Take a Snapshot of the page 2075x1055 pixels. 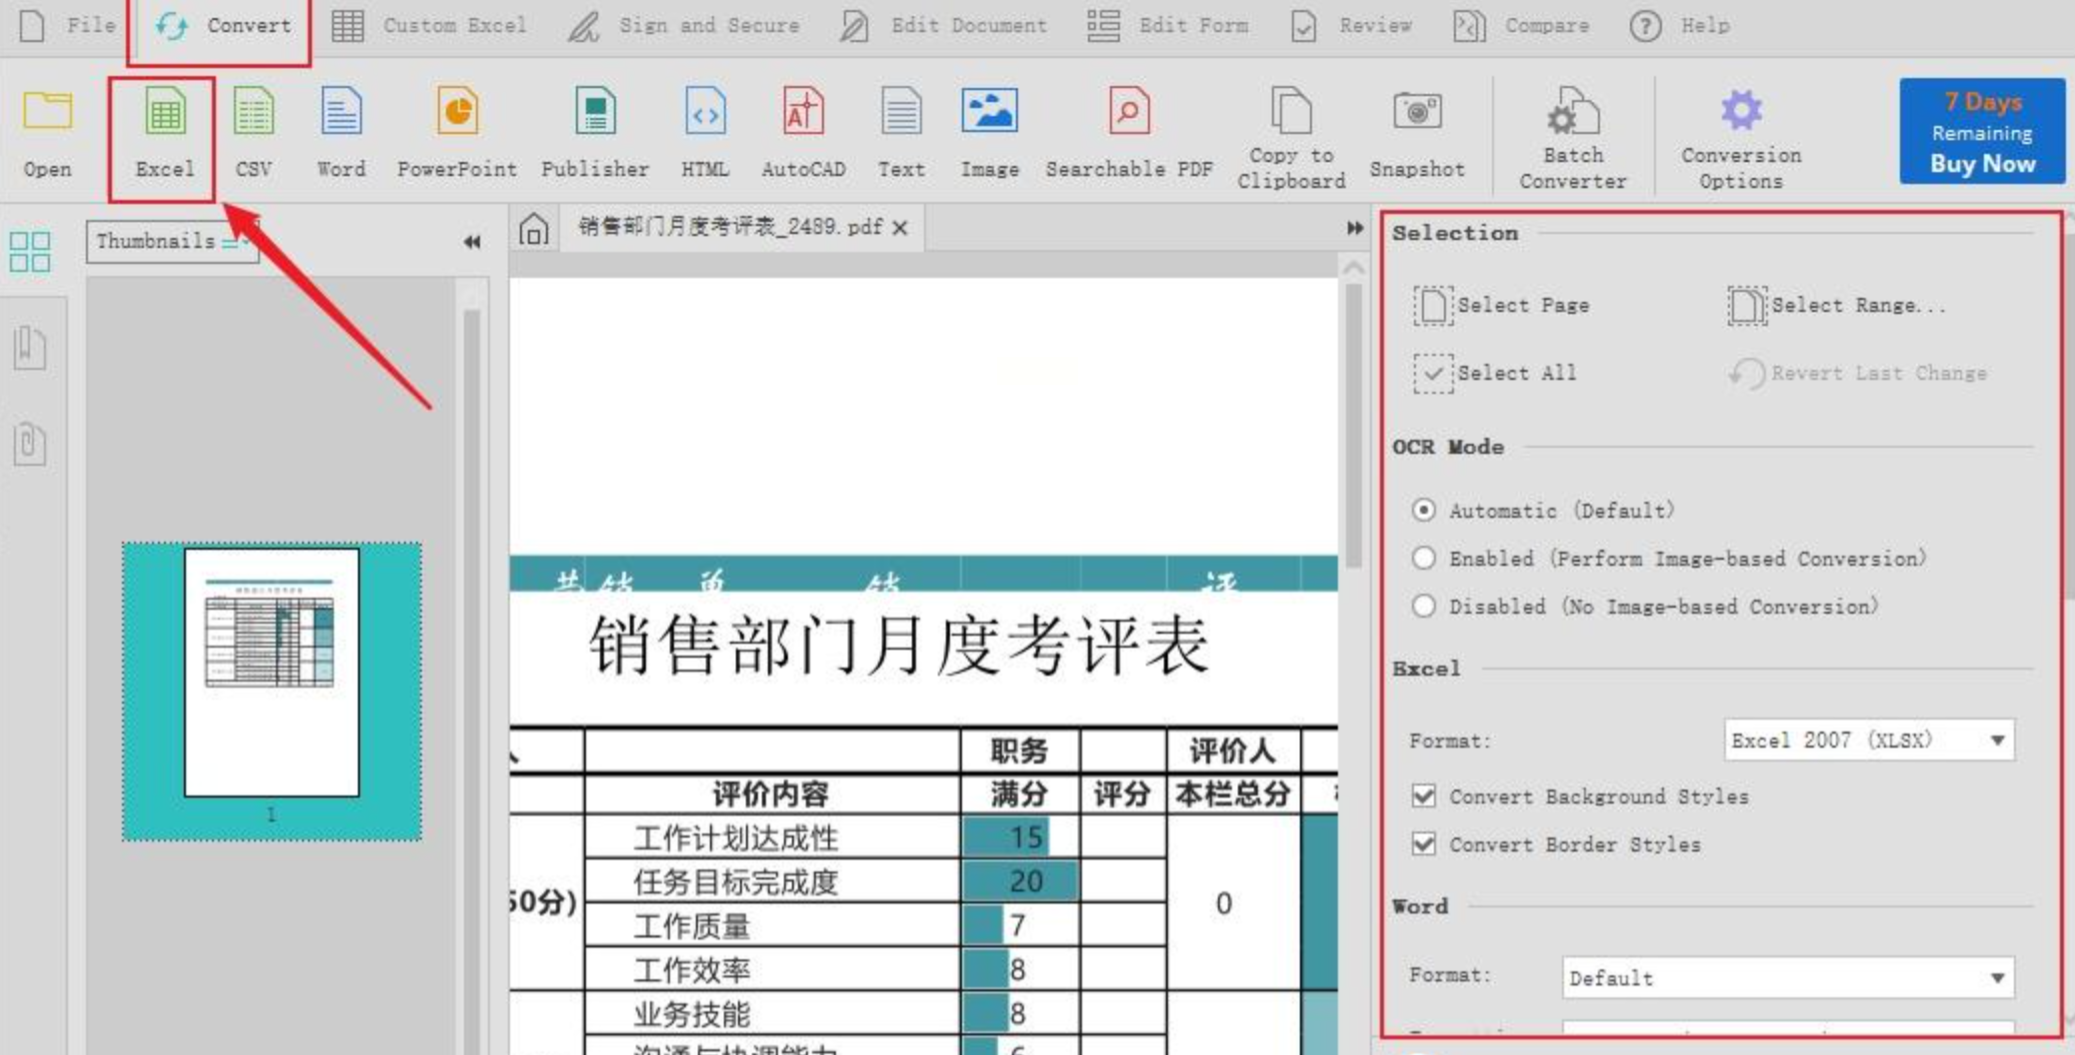(1417, 133)
